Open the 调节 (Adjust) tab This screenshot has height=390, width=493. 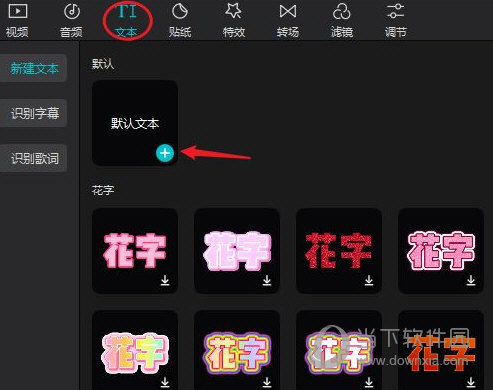(x=396, y=20)
